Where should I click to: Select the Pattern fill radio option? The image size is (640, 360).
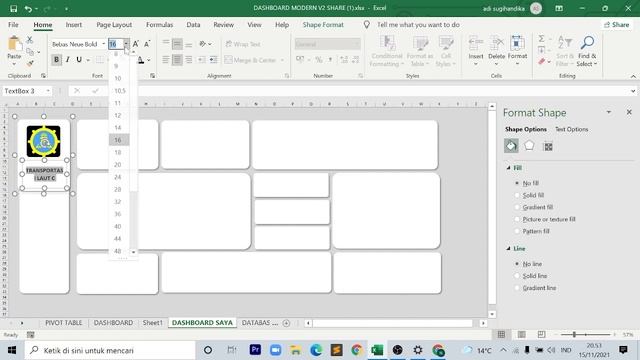(x=517, y=231)
